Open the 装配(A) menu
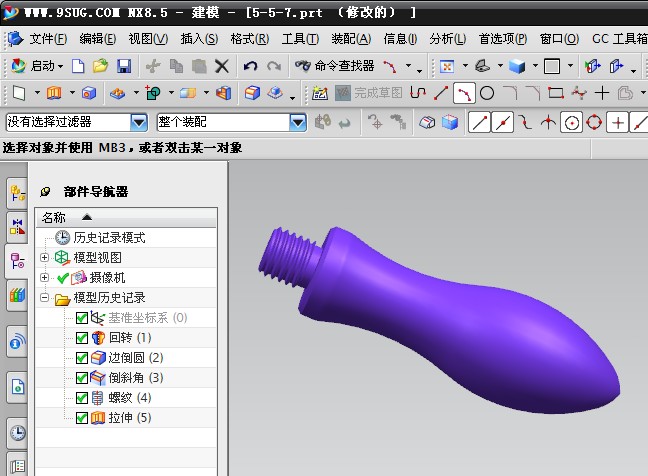 pyautogui.click(x=351, y=39)
